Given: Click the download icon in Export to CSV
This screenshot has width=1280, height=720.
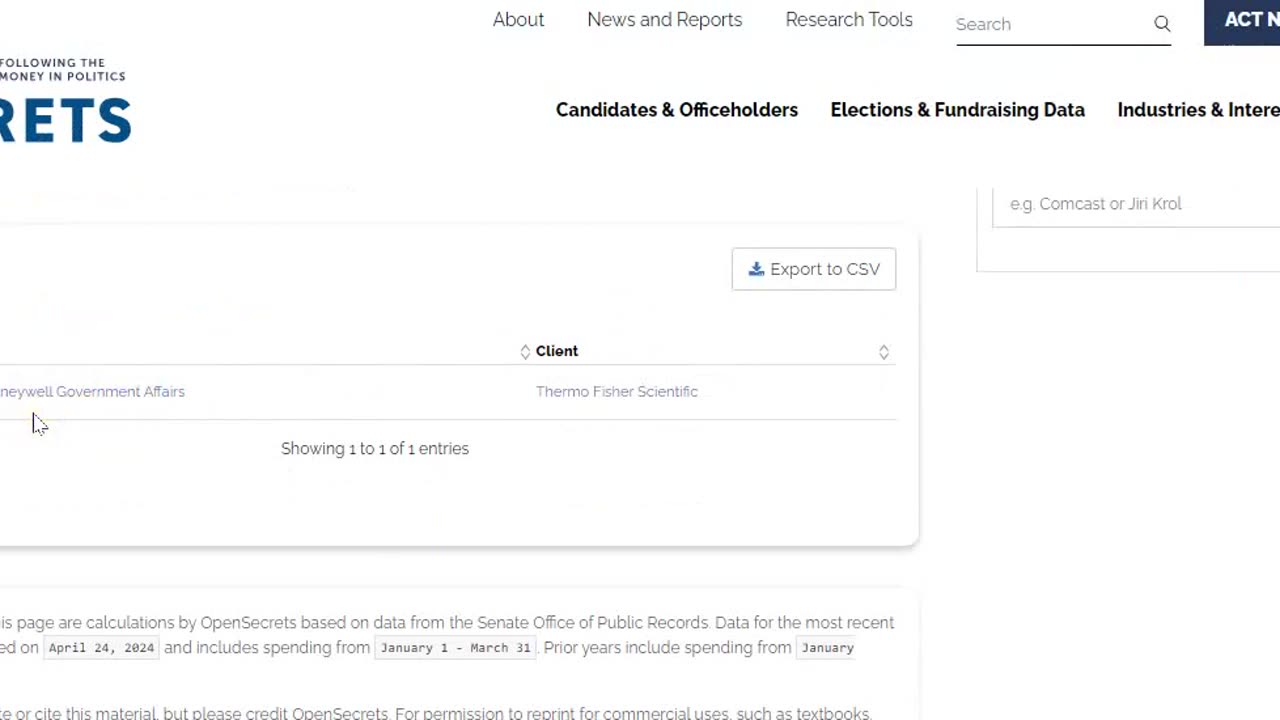Looking at the screenshot, I should click(x=756, y=269).
